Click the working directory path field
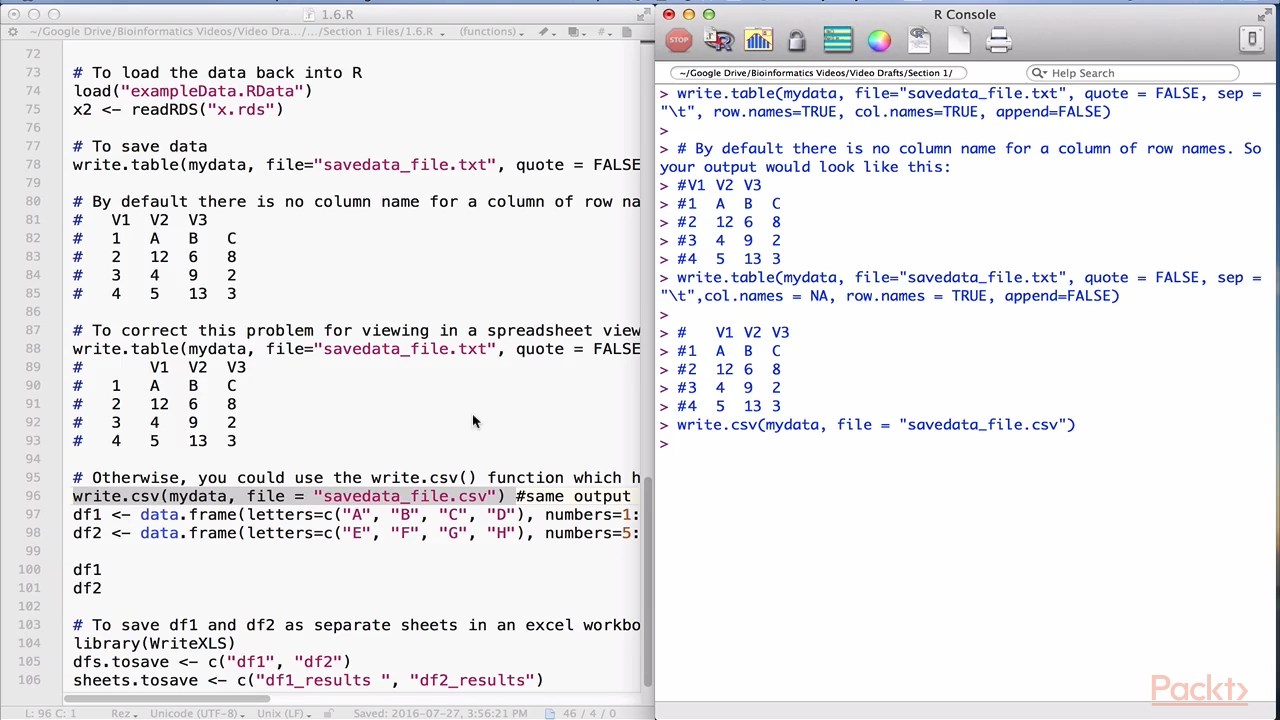 820,73
